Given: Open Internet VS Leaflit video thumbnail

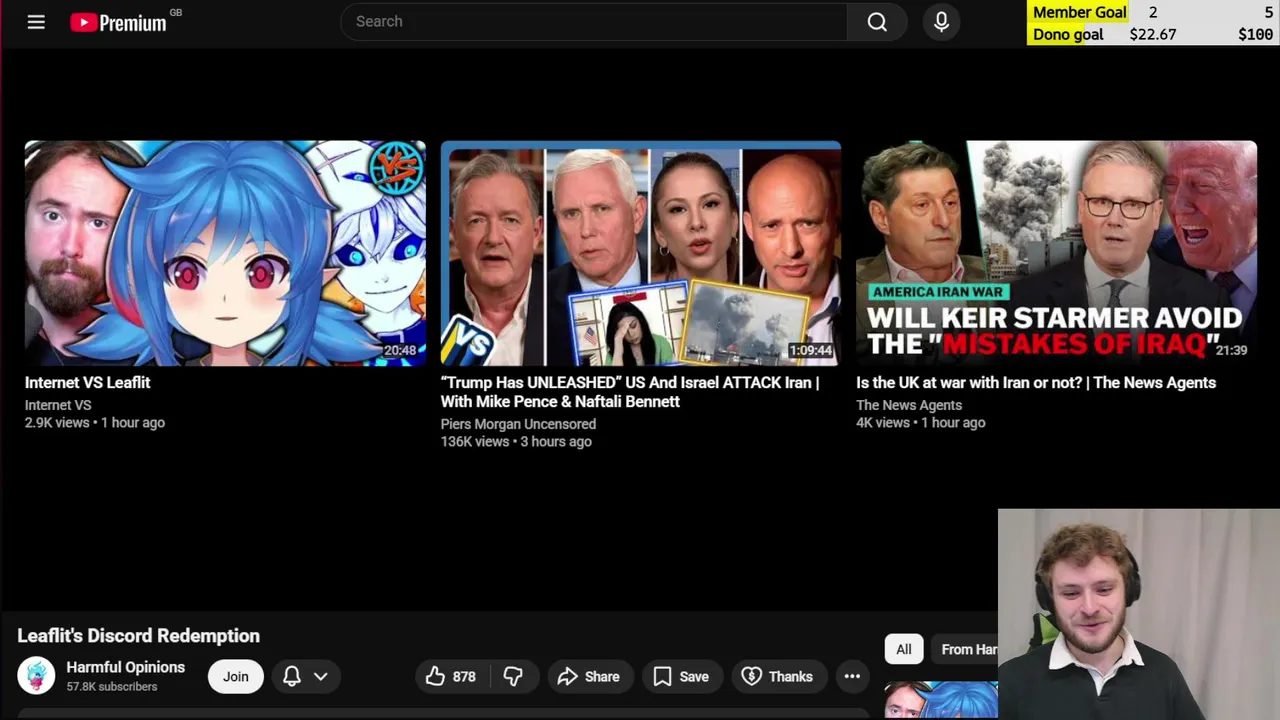Looking at the screenshot, I should pos(225,253).
